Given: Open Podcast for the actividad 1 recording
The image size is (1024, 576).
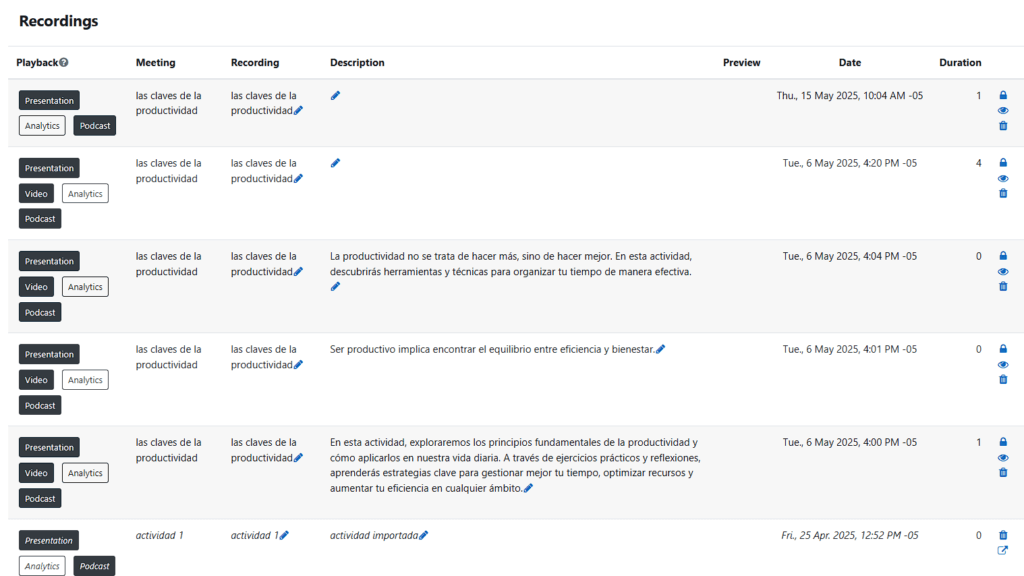Looking at the screenshot, I should (94, 566).
